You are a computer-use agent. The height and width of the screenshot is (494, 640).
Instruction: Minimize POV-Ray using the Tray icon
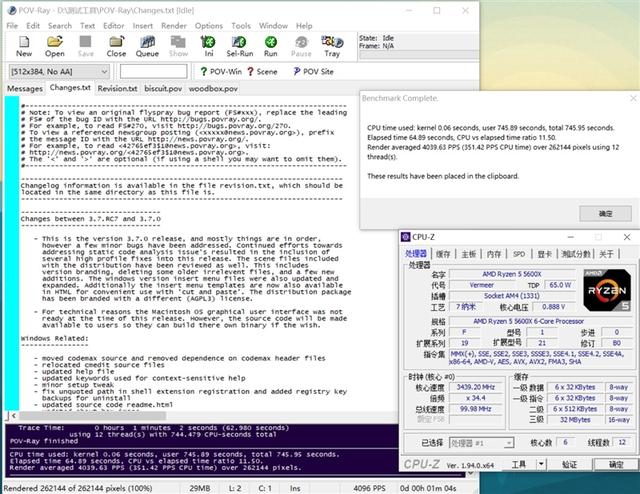coord(333,45)
